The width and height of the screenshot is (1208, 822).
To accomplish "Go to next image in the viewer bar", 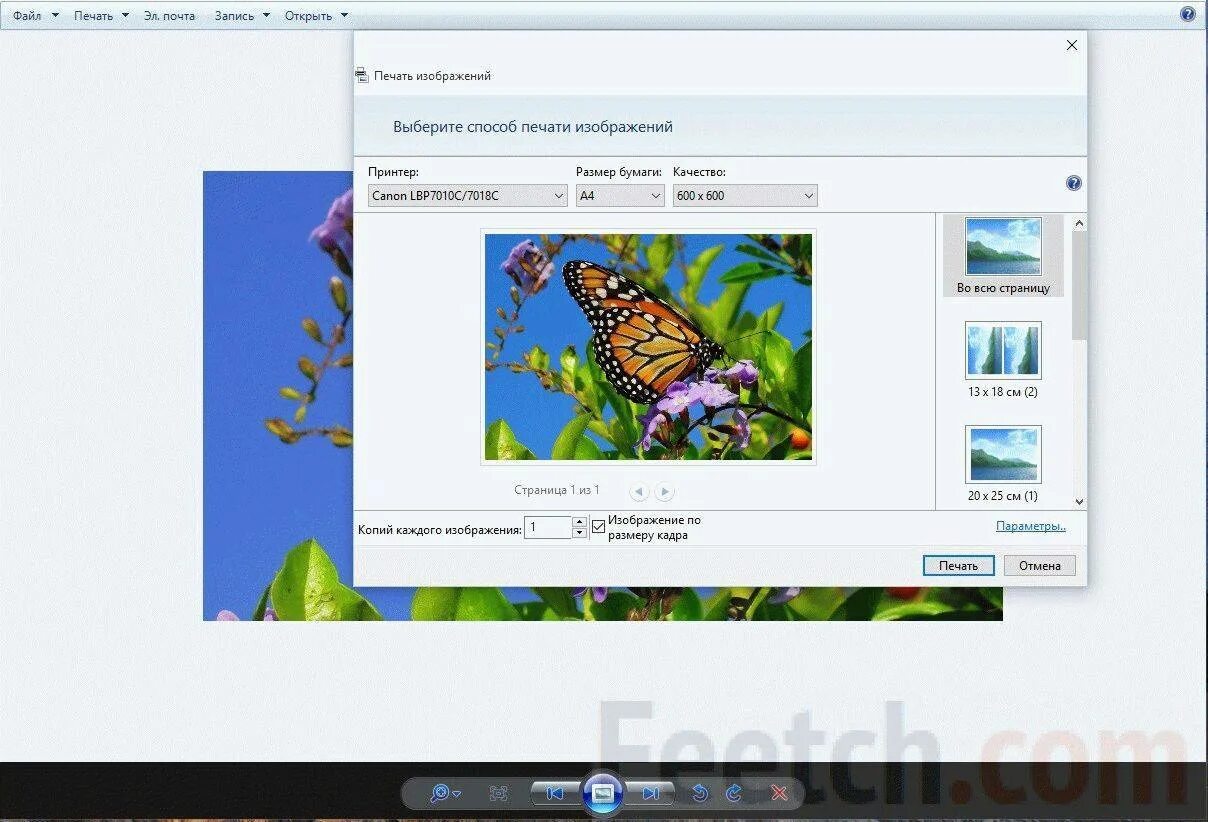I will point(650,793).
